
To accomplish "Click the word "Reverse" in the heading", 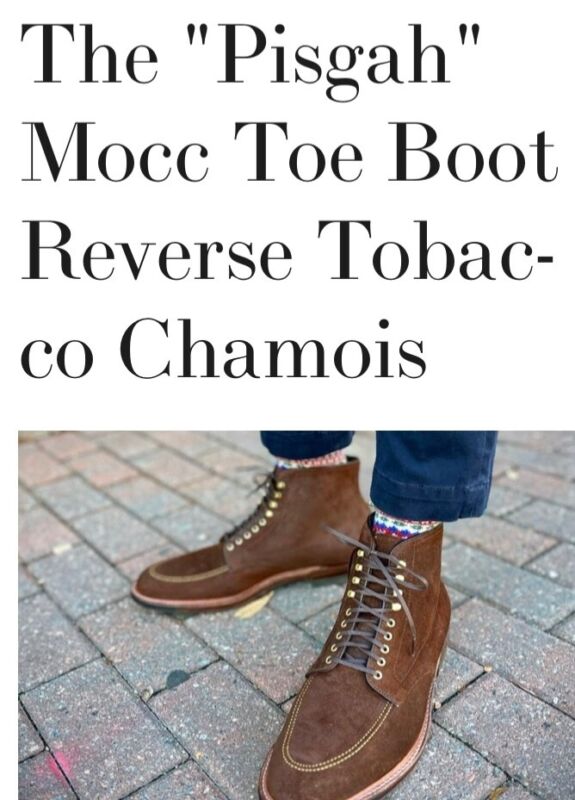I will coord(157,250).
